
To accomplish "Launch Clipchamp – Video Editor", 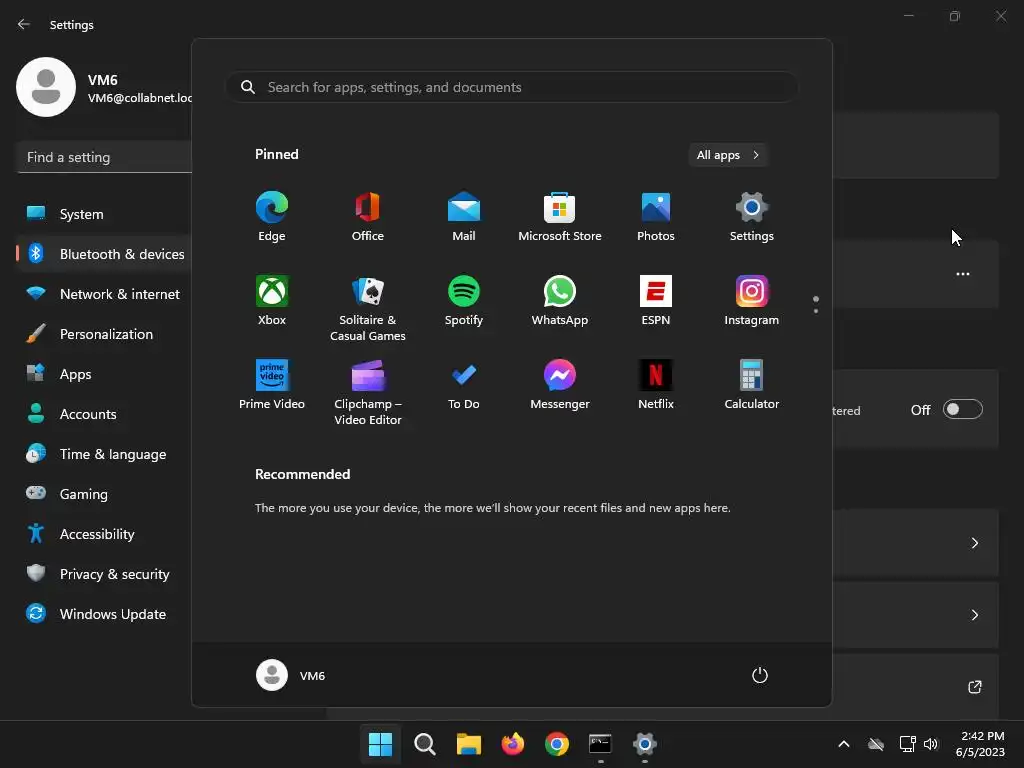I will tap(368, 393).
